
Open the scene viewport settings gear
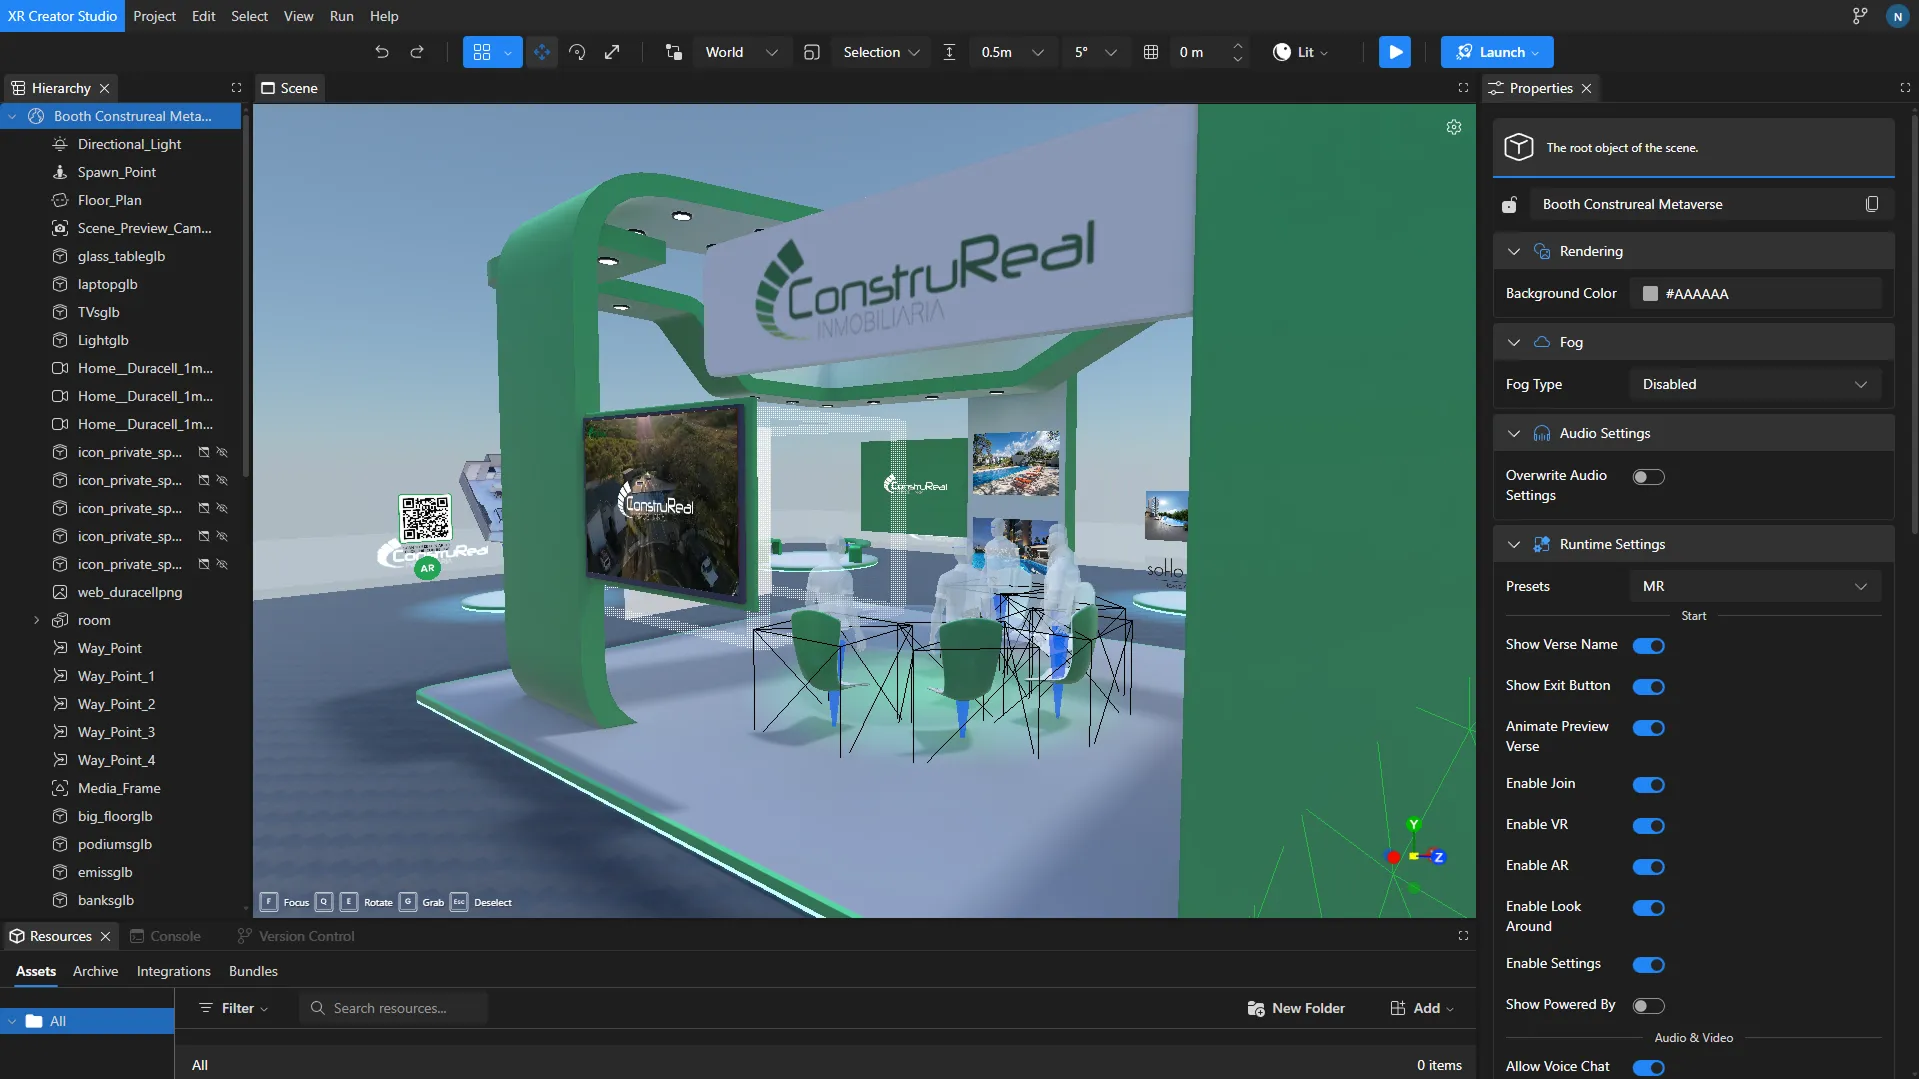(1454, 127)
